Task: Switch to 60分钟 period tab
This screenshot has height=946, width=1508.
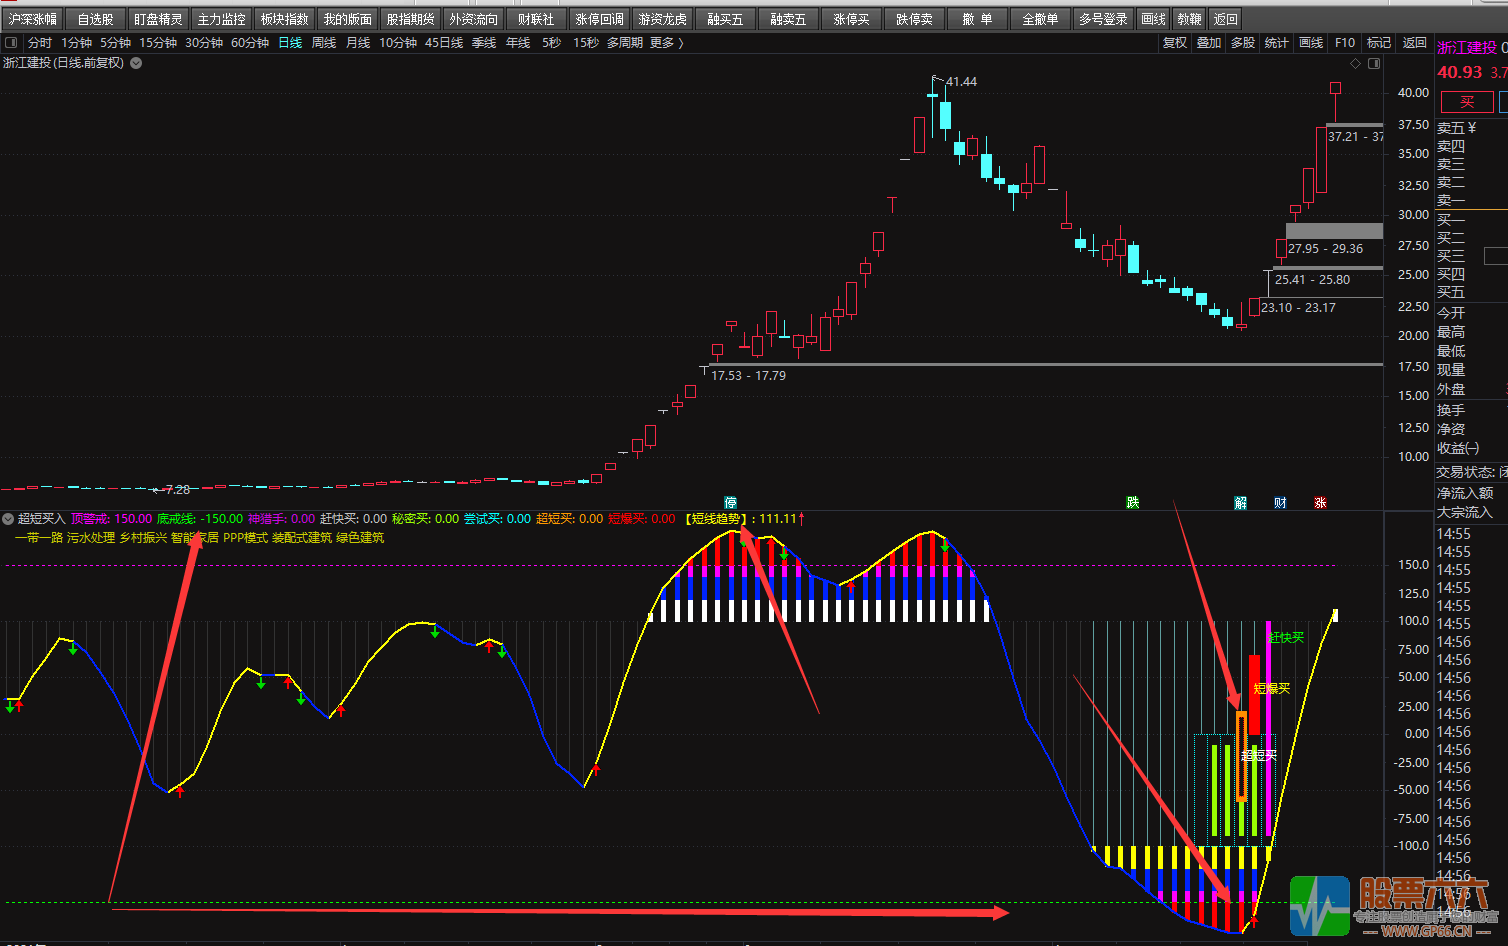Action: coord(250,43)
